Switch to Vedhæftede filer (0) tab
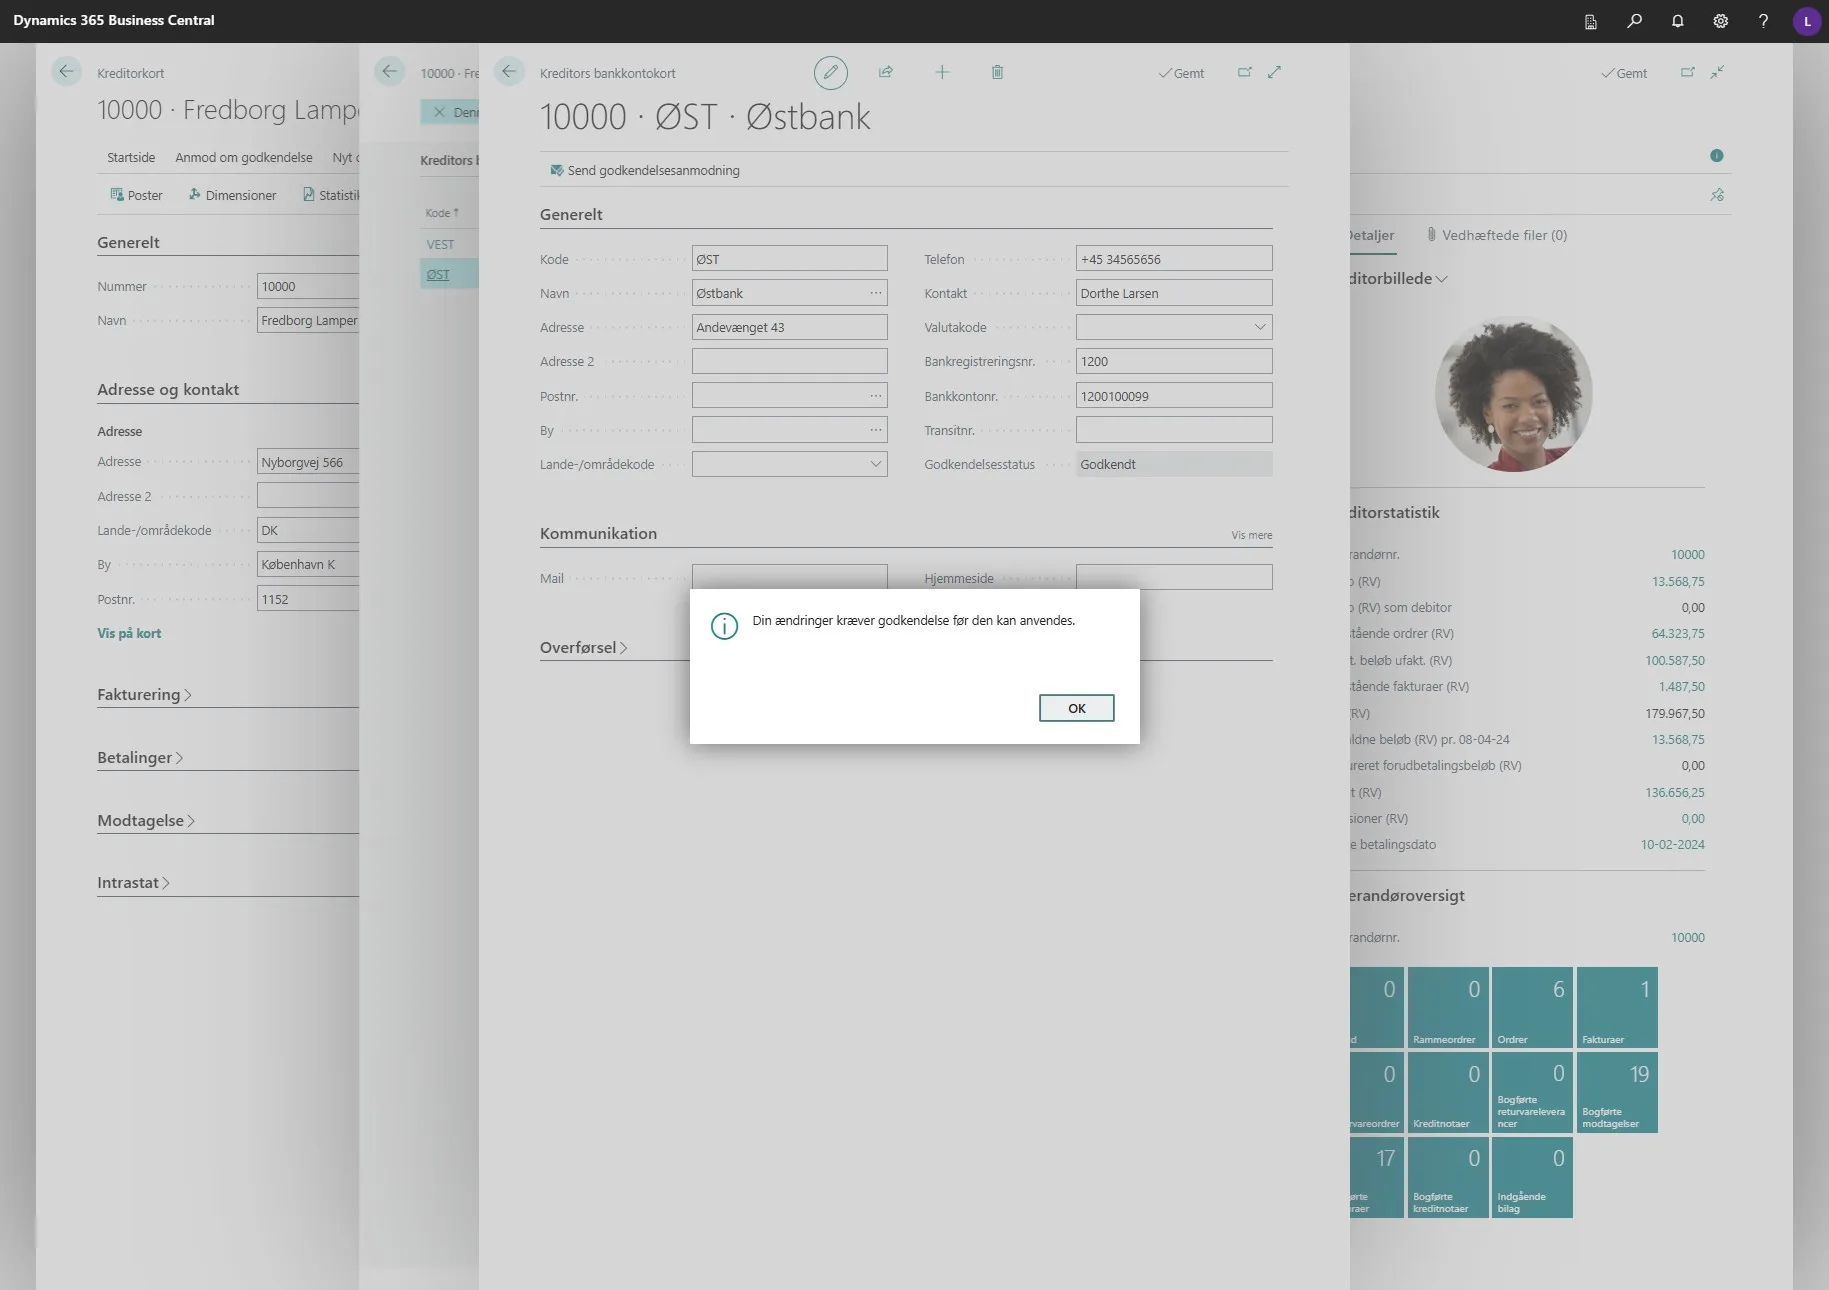 [1497, 235]
